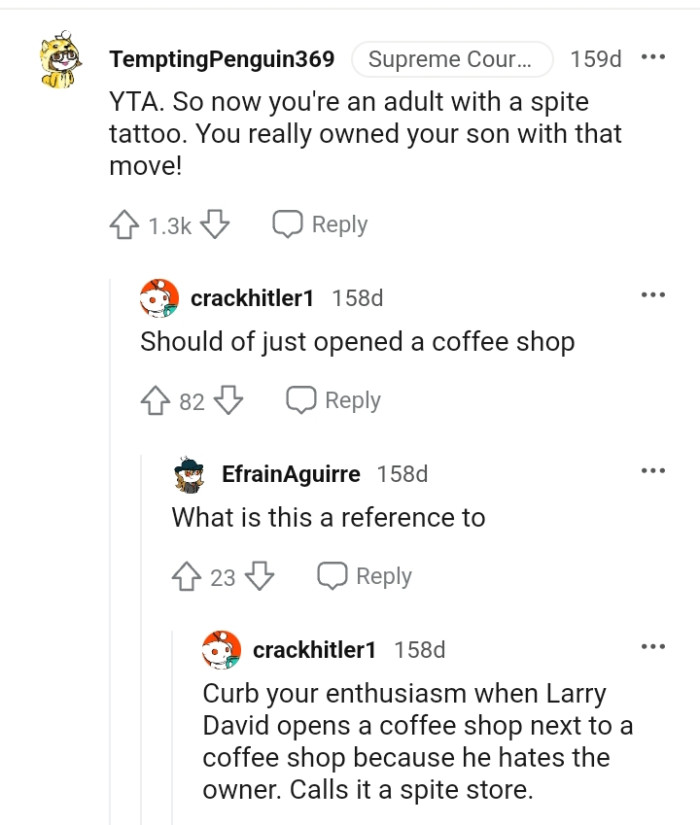Image resolution: width=700 pixels, height=825 pixels.
Task: Remove upvote on the Curb Your Enthusiasm explanation
Action: click(222, 820)
